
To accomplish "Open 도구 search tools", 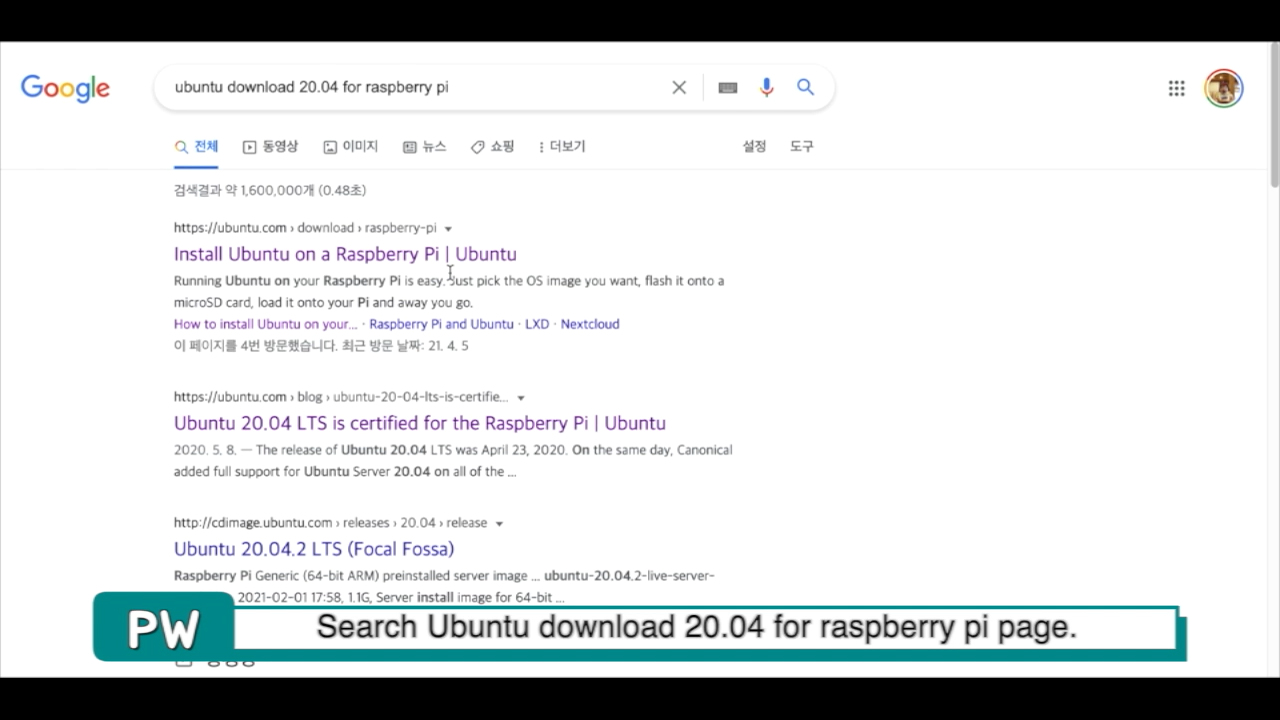I will (802, 147).
